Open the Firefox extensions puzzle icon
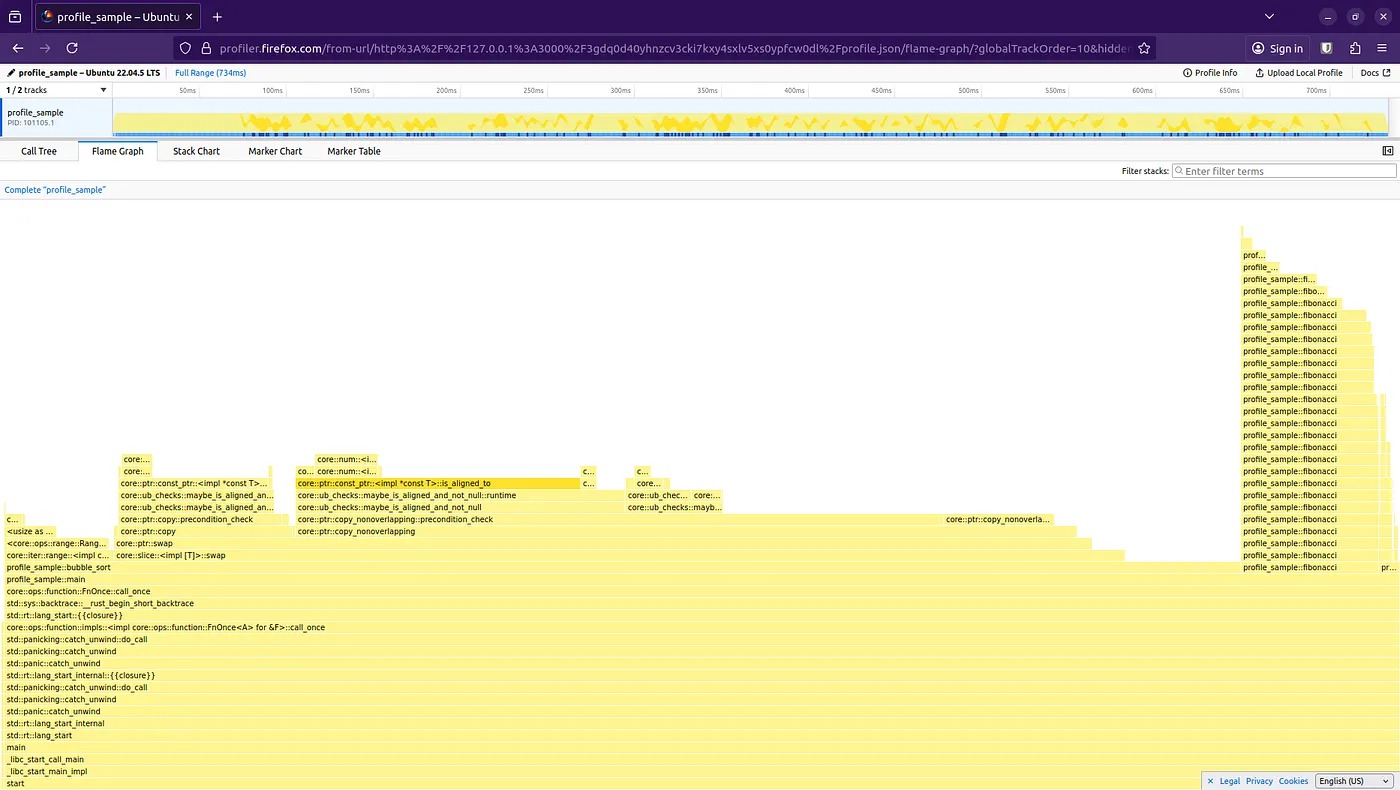This screenshot has width=1400, height=790. (1355, 48)
